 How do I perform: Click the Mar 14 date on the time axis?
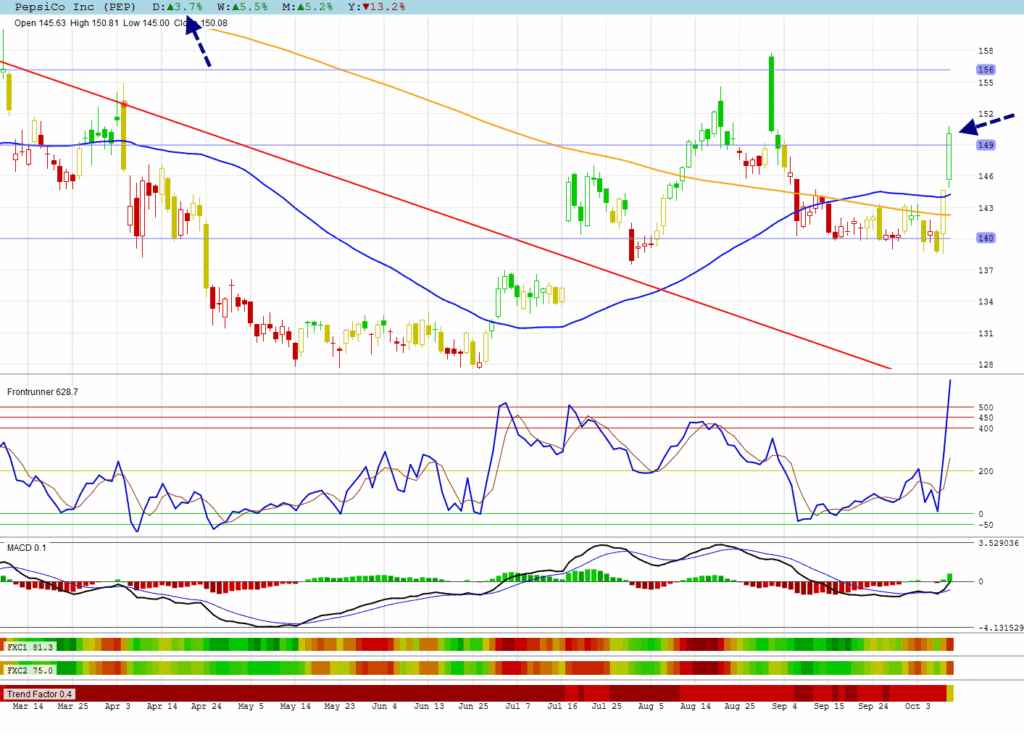(26, 707)
